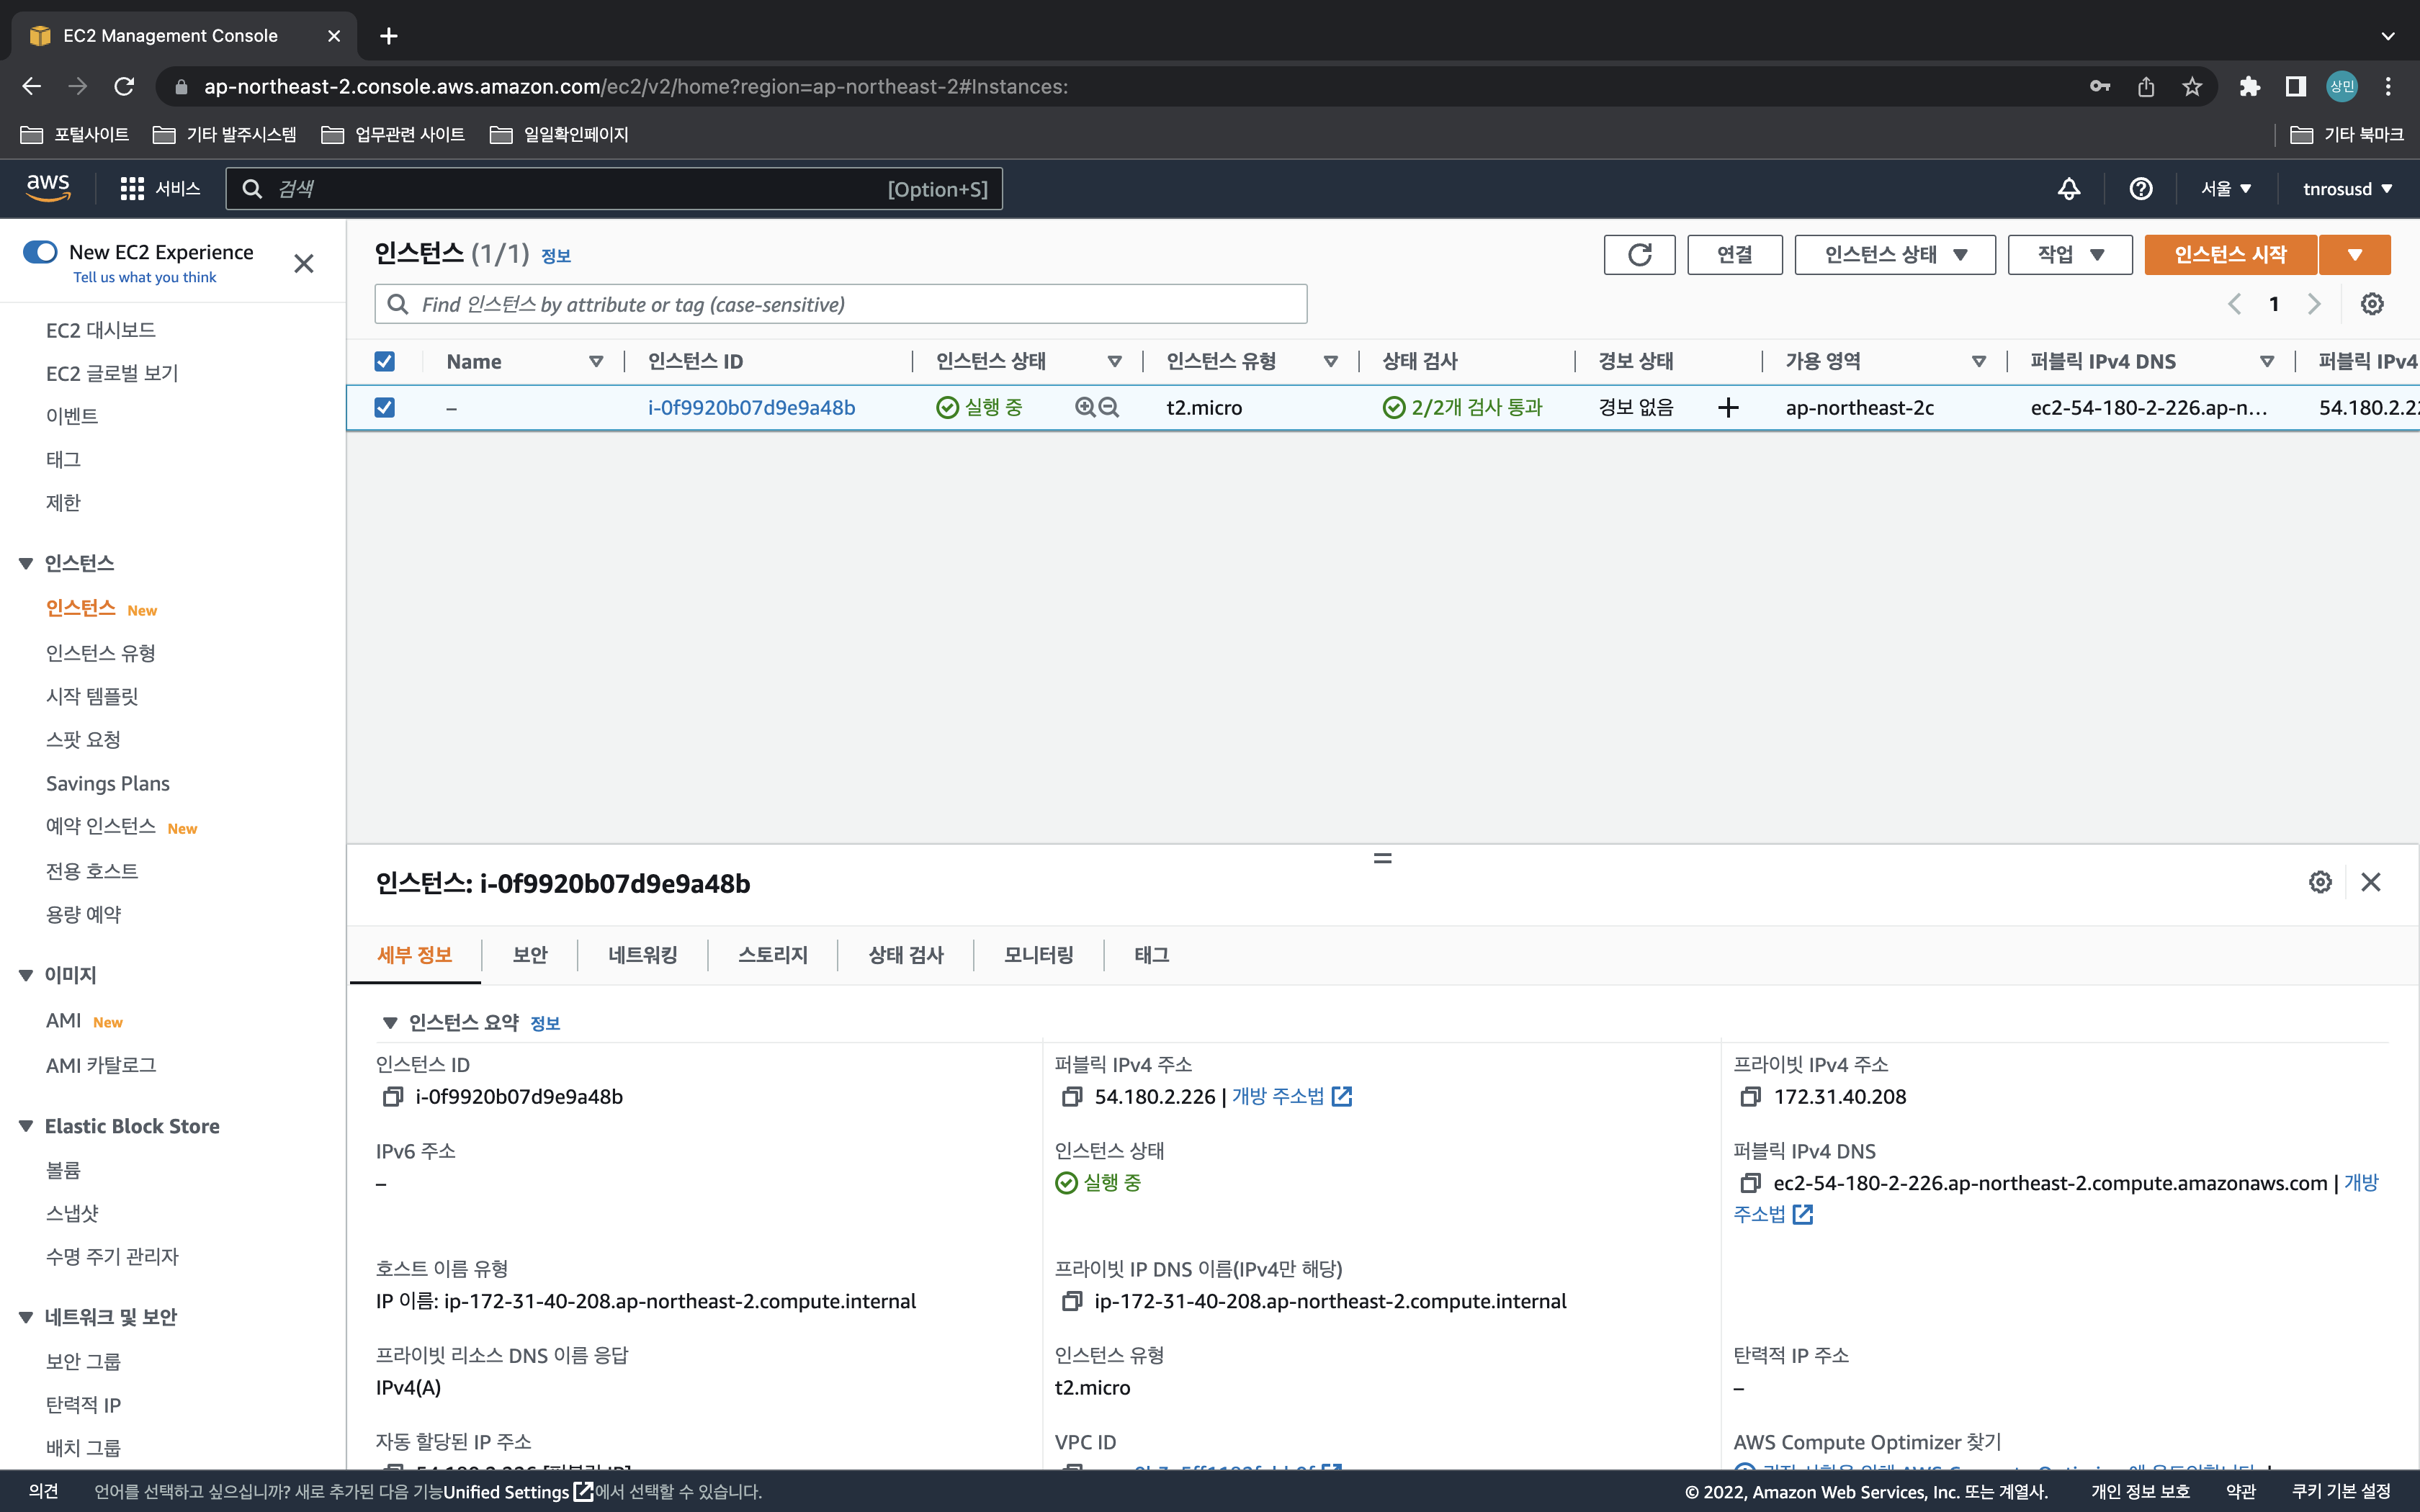Image resolution: width=2420 pixels, height=1512 pixels.
Task: Open the Feedback link in footer
Action: tap(43, 1492)
